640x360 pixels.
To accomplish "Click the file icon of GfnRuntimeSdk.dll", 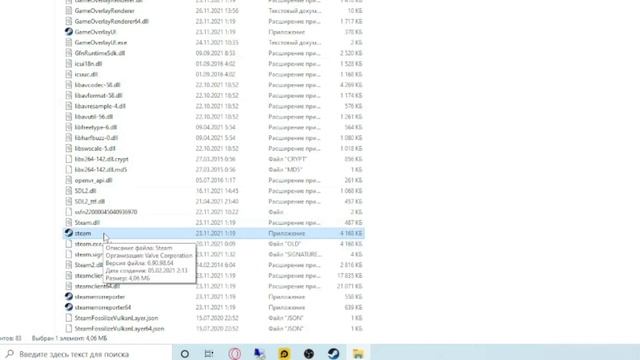I will (x=69, y=53).
